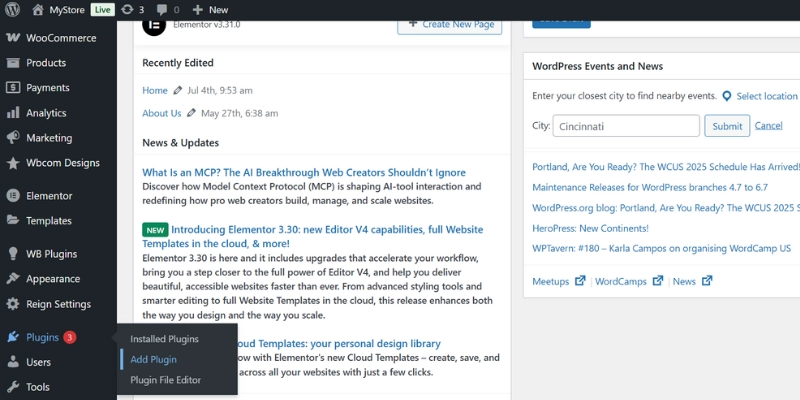
Task: Click the pencil icon beside About Us
Action: pos(191,113)
